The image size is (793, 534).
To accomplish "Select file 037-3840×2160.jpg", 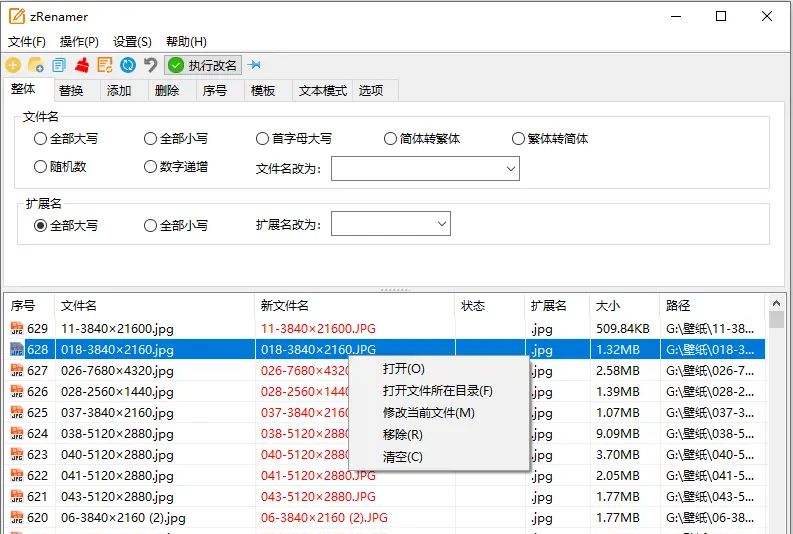I will [117, 413].
